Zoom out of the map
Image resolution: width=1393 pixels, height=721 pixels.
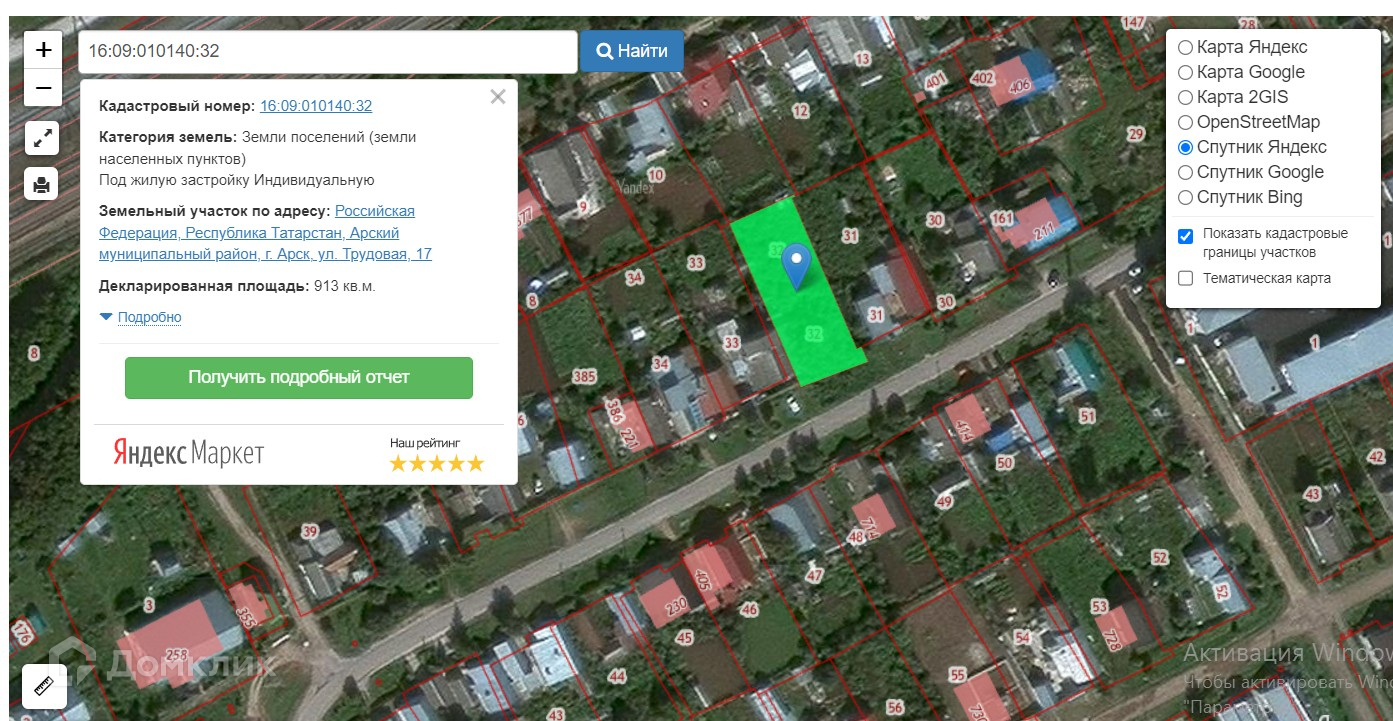[43, 88]
